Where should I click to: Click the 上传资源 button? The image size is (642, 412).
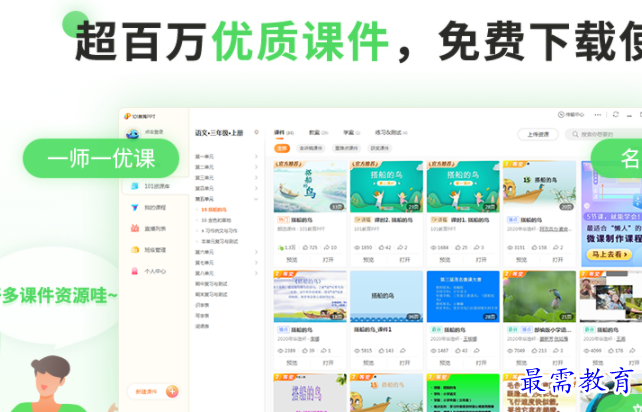click(x=538, y=134)
